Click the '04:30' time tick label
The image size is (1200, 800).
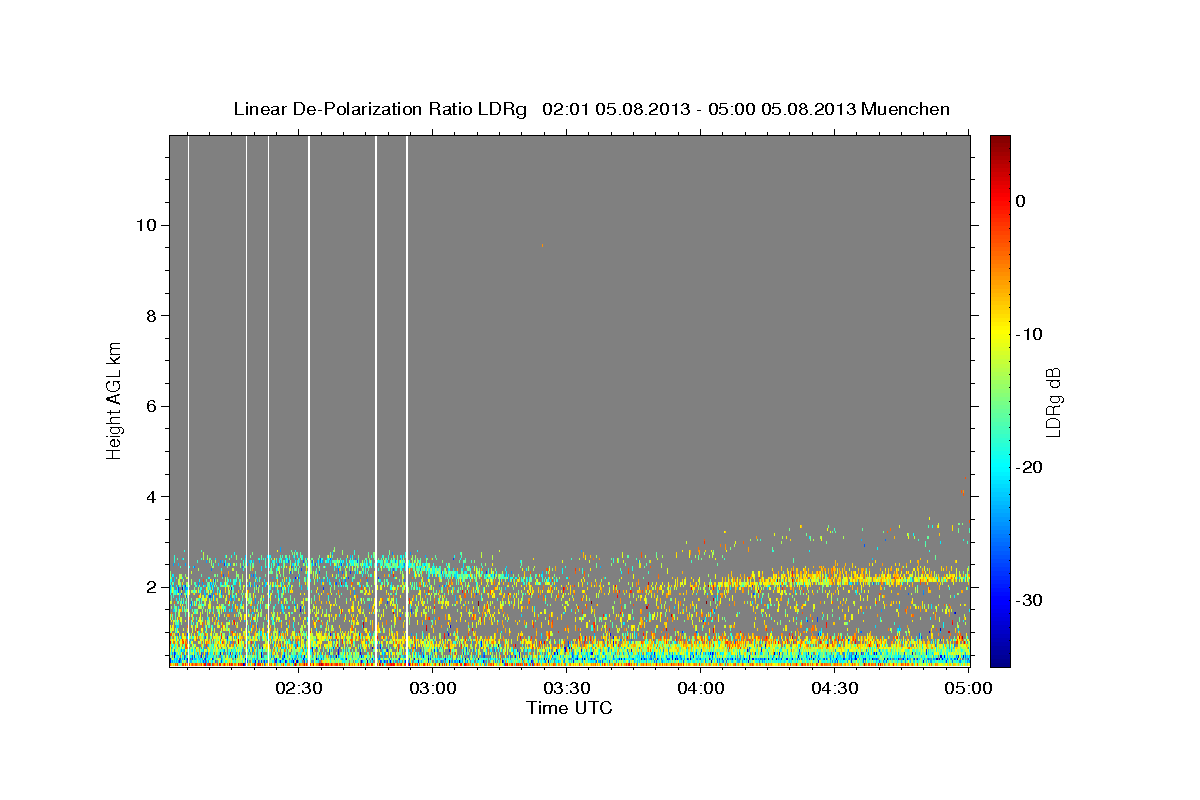point(834,688)
